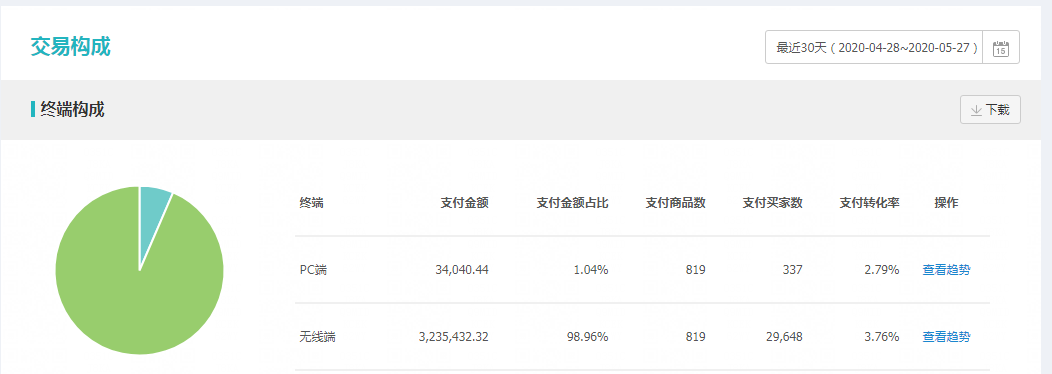
Task: Click the download arrow icon
Action: pos(976,110)
